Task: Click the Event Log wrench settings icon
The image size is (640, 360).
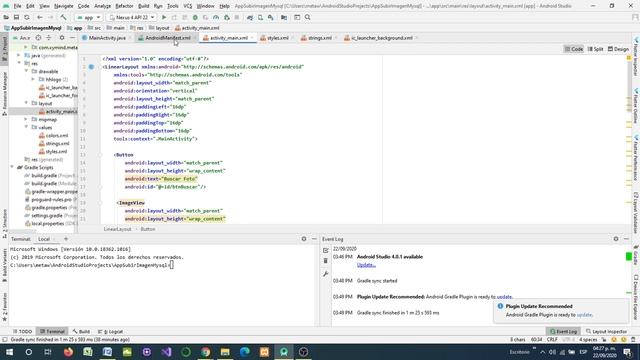Action: pyautogui.click(x=326, y=274)
